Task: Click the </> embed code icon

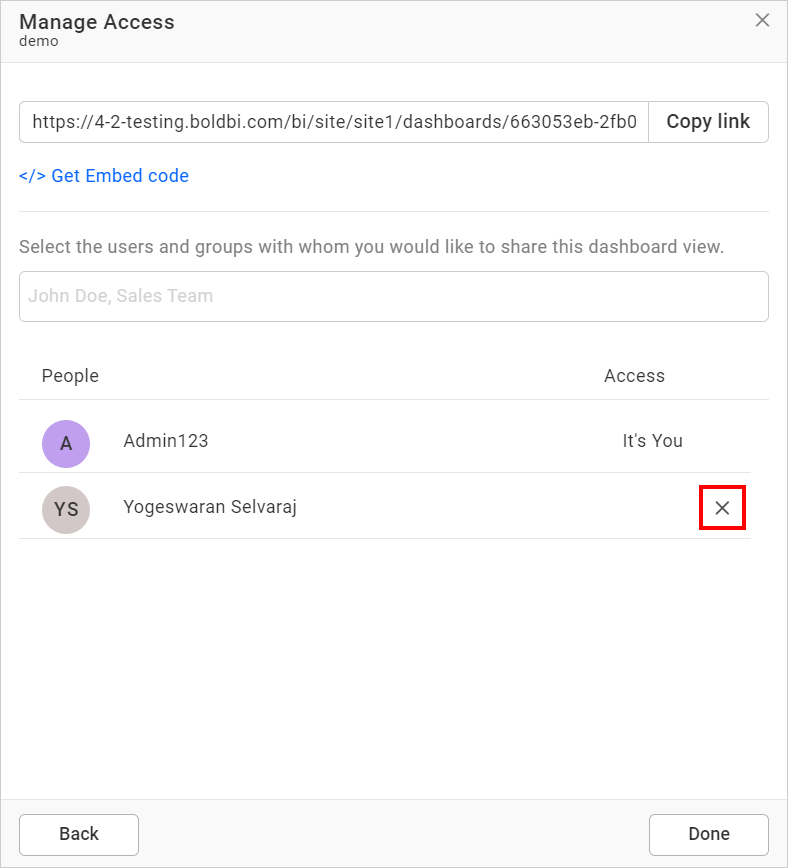Action: pyautogui.click(x=32, y=176)
